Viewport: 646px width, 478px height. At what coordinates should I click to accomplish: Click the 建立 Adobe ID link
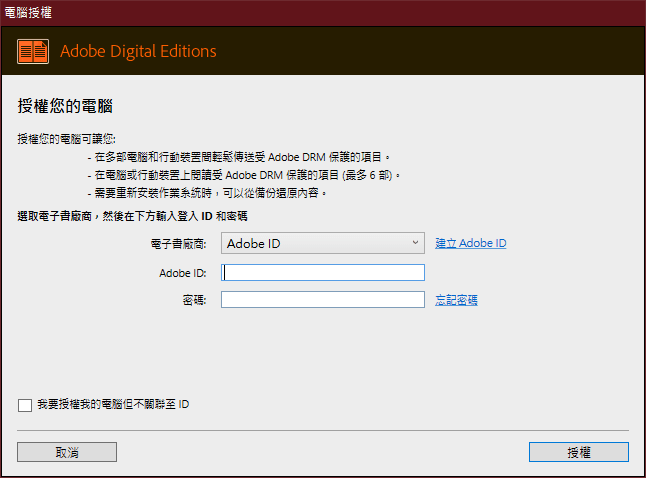[x=470, y=243]
